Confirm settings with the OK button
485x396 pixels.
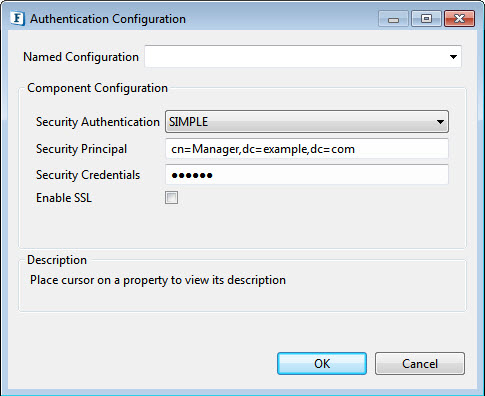pyautogui.click(x=322, y=364)
